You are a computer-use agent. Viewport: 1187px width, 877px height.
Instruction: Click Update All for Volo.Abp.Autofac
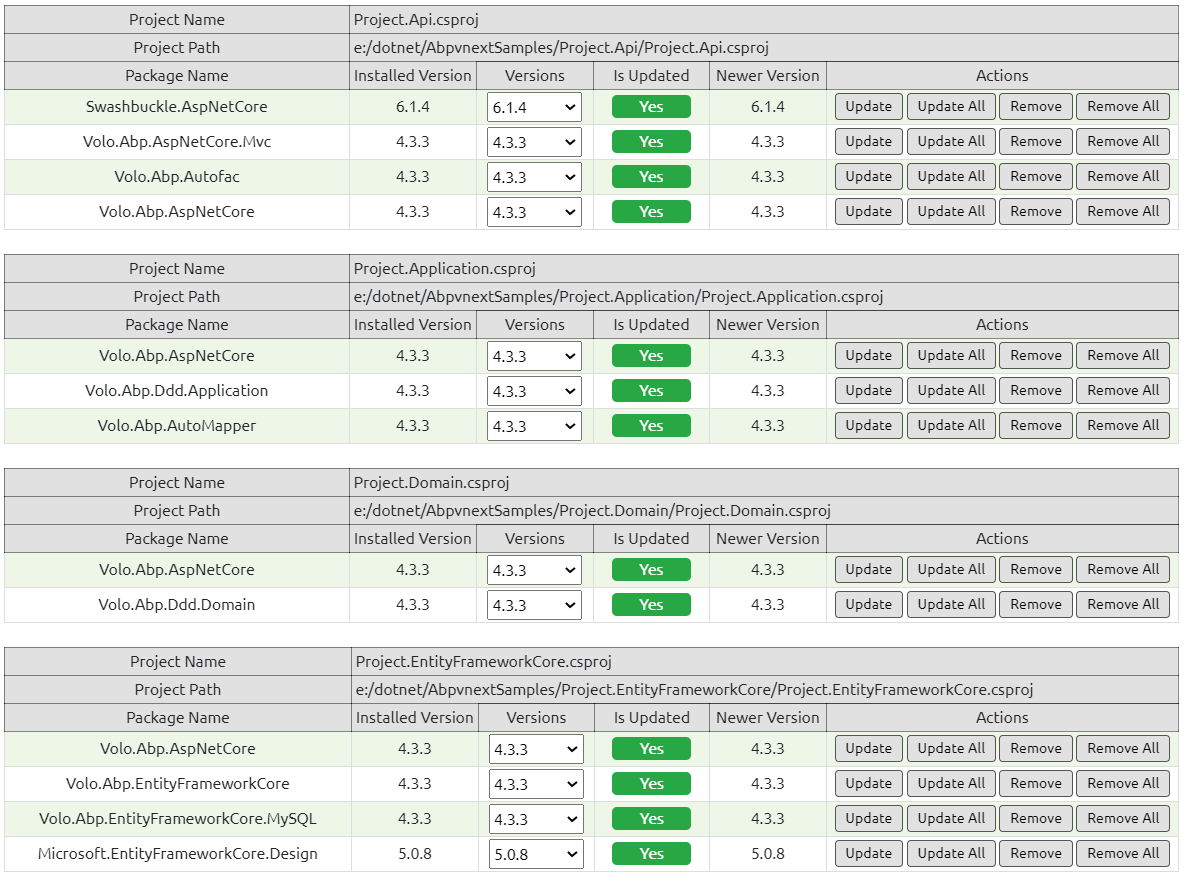coord(951,176)
